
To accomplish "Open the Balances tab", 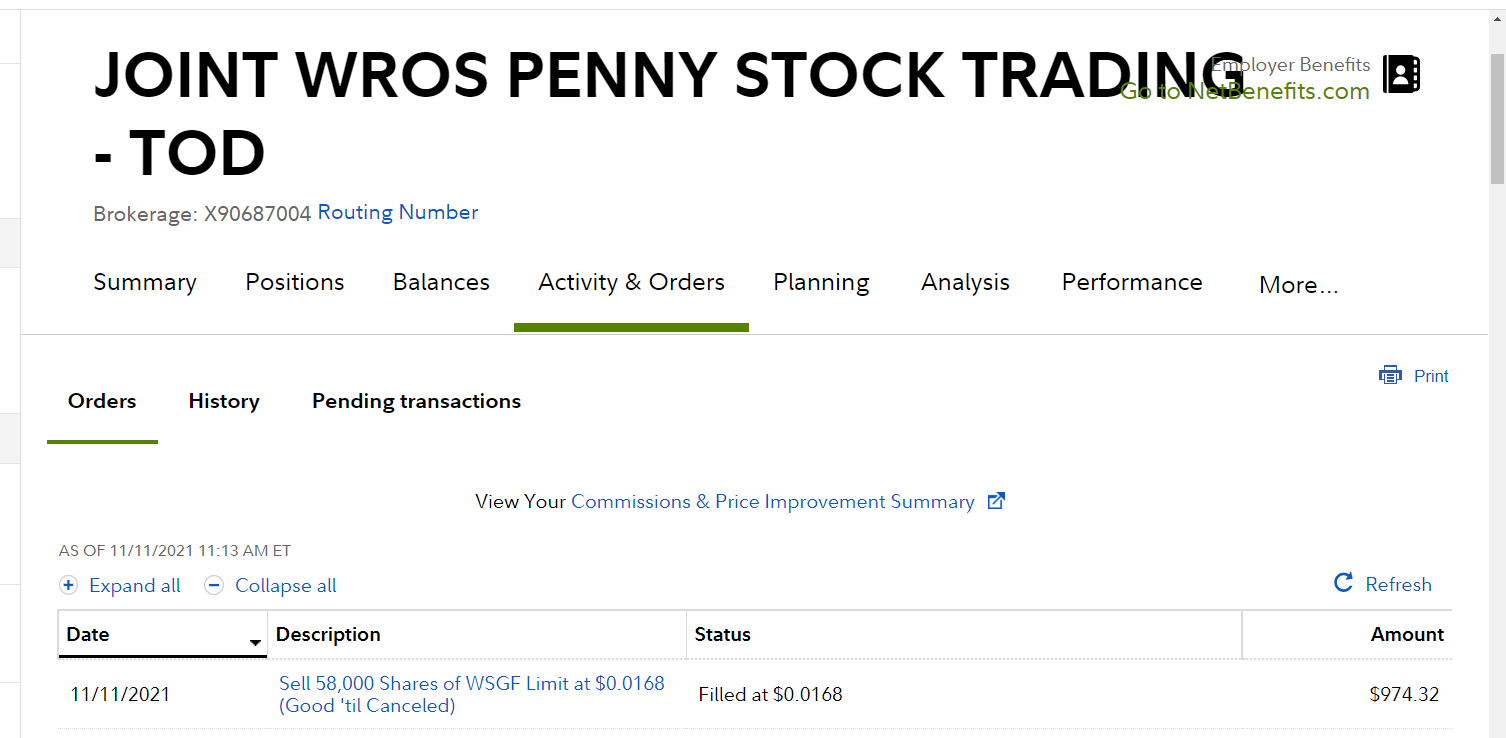I will pyautogui.click(x=441, y=283).
